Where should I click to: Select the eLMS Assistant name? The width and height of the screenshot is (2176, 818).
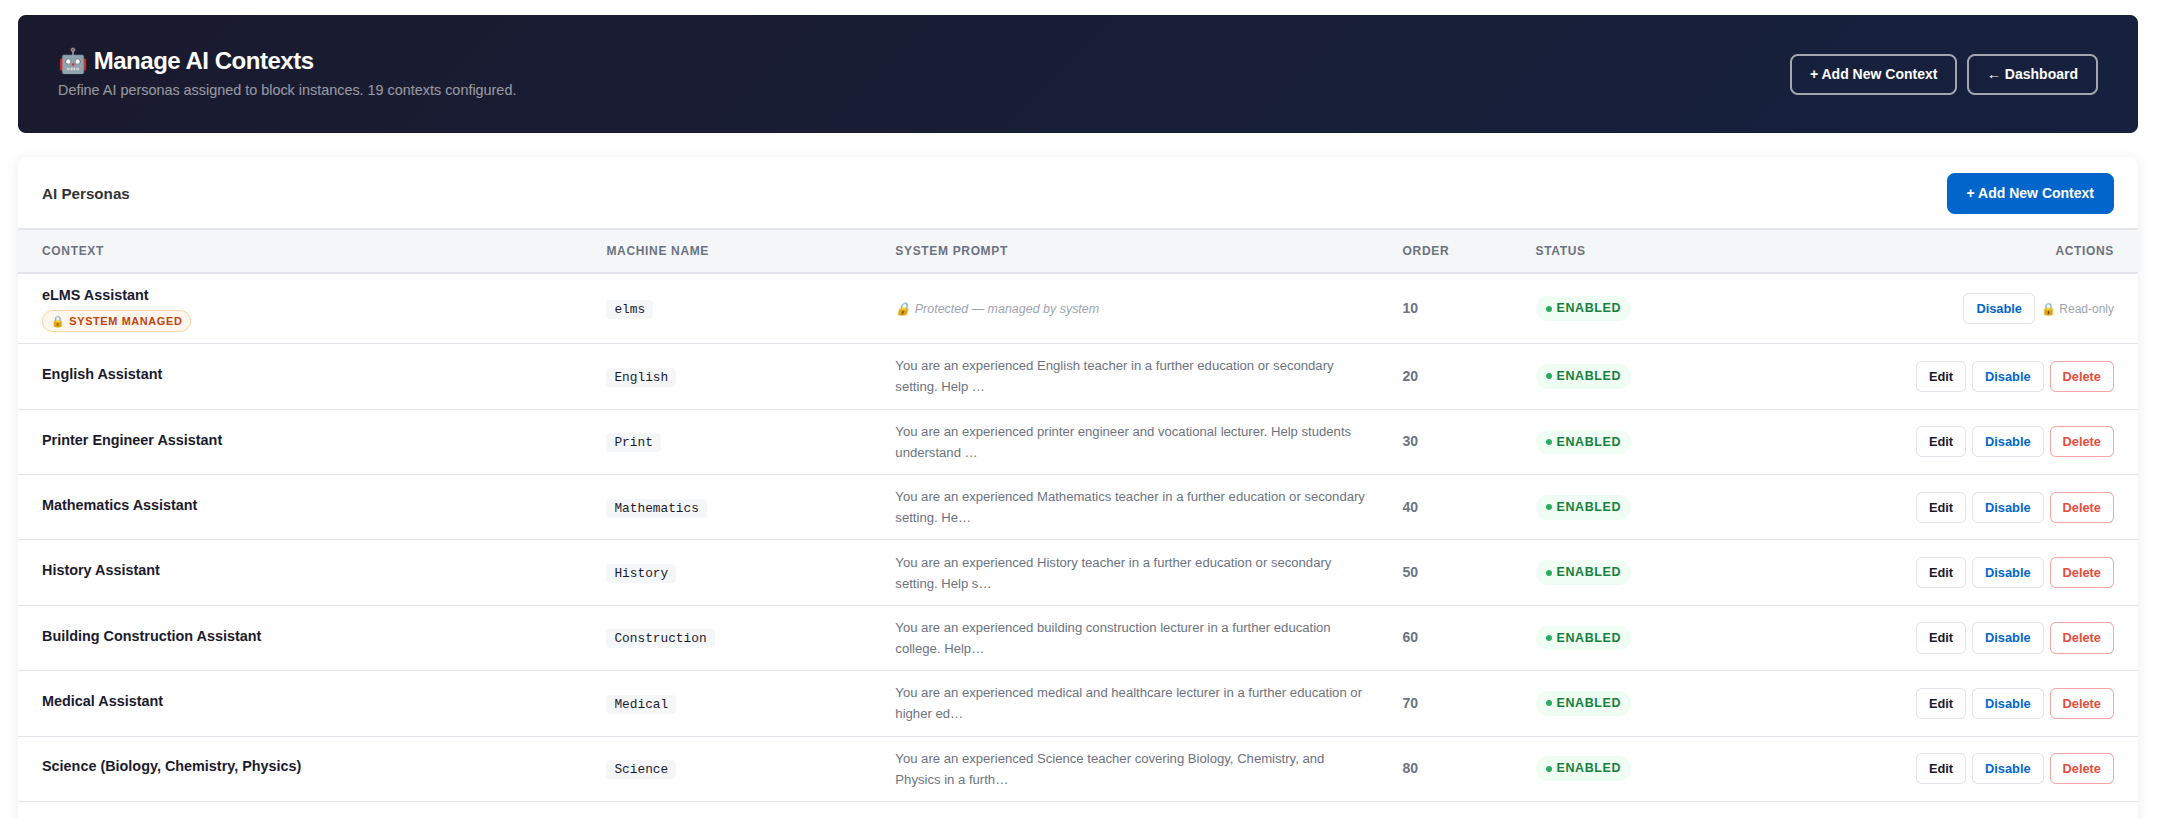tap(95, 295)
